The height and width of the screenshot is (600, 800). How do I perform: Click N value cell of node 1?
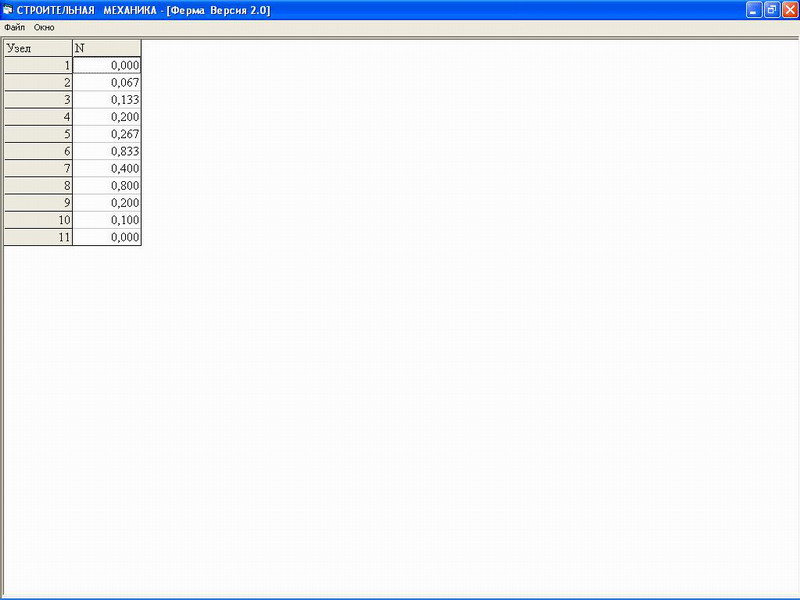click(107, 65)
